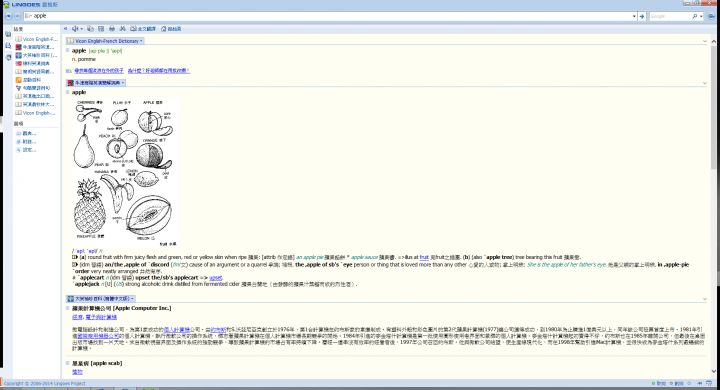The height and width of the screenshot is (390, 720).
Task: Pronounce the word with the speaker icon
Action: [75, 28]
